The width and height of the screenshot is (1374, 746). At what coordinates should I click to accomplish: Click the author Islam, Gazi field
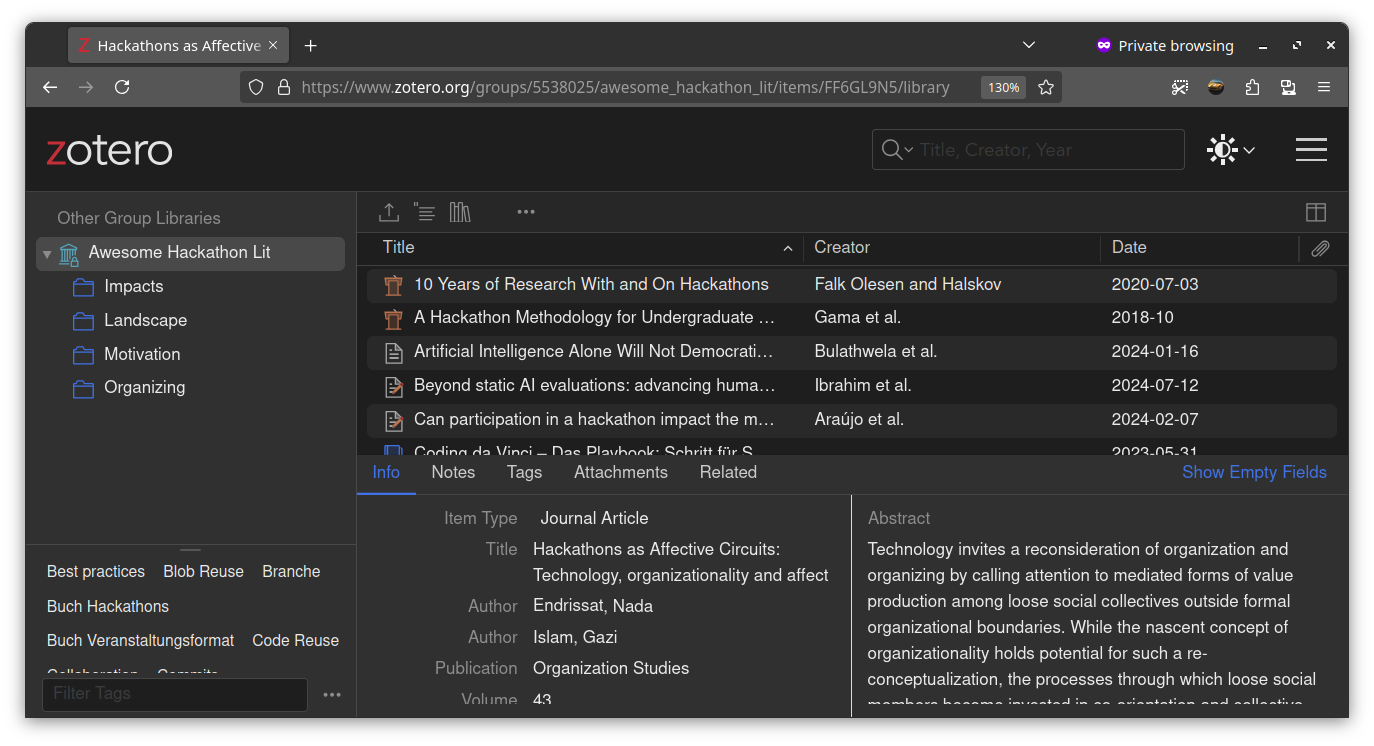click(x=576, y=637)
